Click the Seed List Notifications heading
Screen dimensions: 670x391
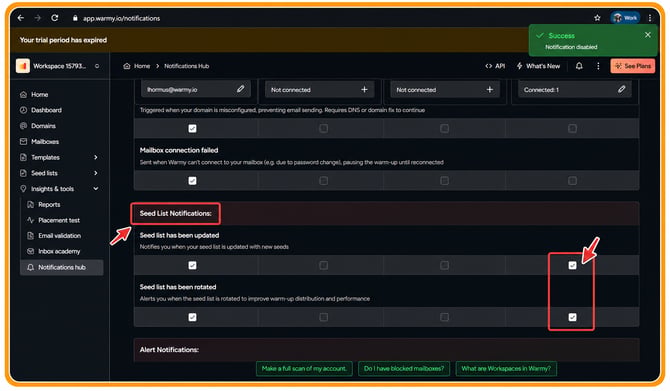pos(176,213)
